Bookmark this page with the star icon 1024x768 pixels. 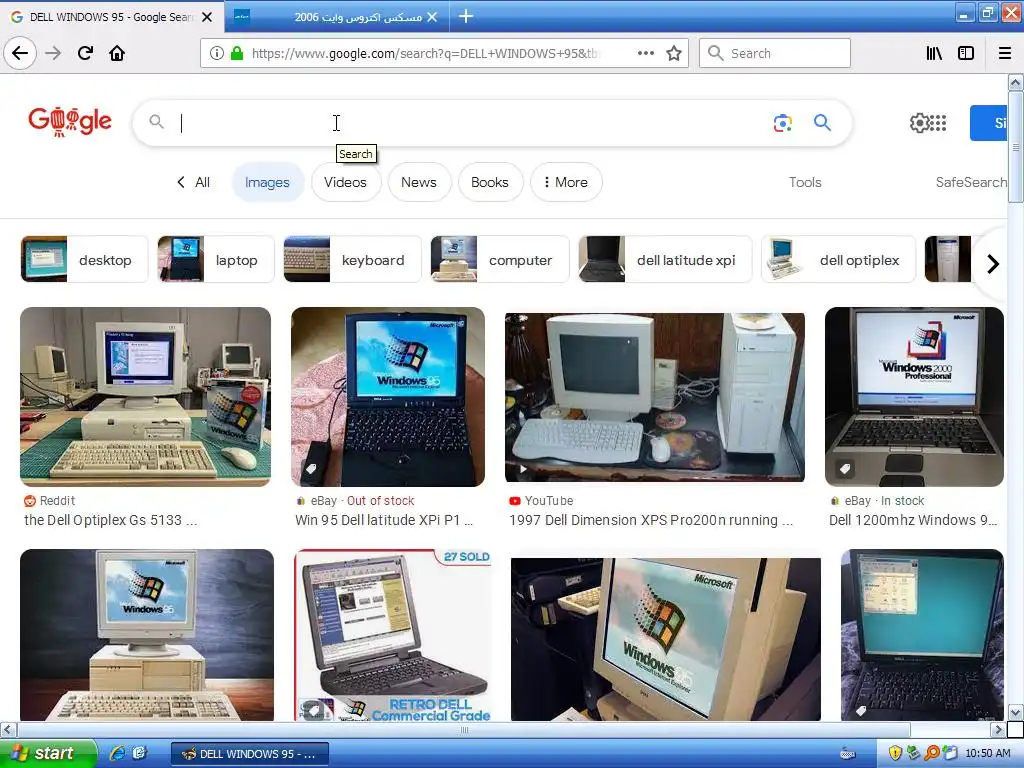tap(674, 53)
